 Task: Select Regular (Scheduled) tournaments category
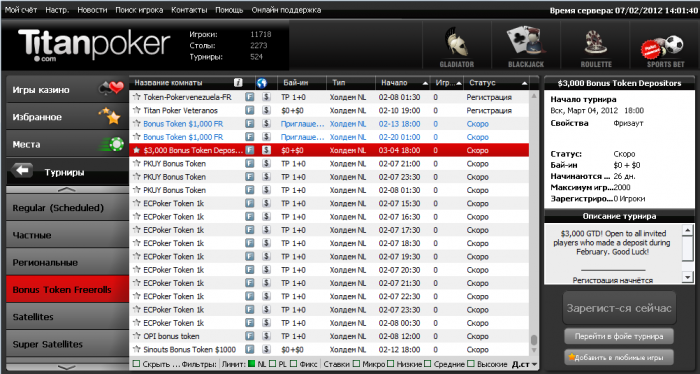coord(67,208)
